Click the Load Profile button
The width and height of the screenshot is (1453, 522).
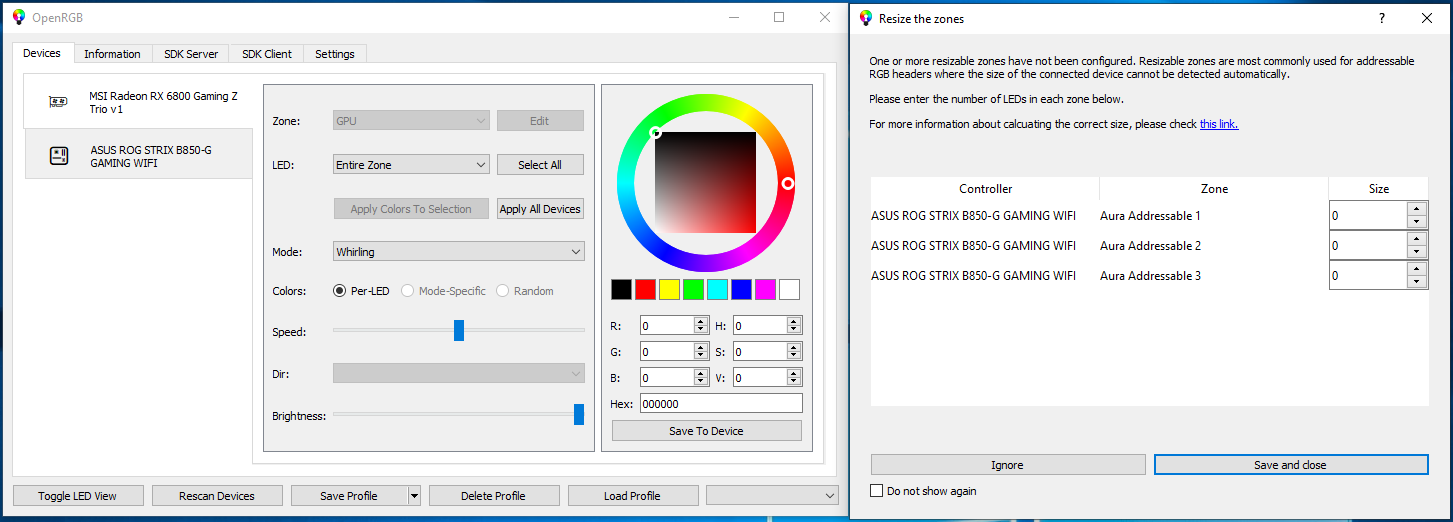click(x=633, y=496)
